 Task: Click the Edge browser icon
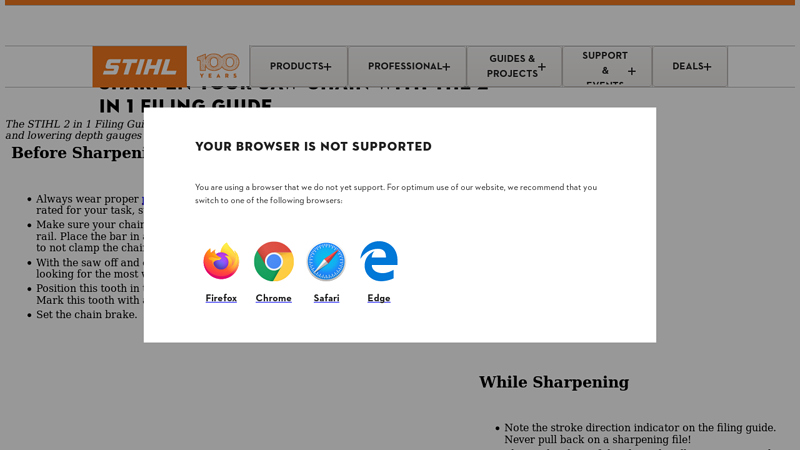[379, 261]
